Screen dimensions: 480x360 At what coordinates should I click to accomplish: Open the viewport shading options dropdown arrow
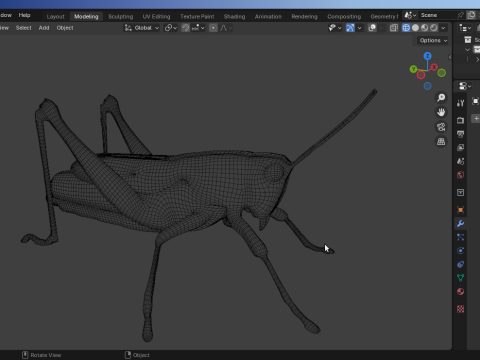[x=443, y=28]
